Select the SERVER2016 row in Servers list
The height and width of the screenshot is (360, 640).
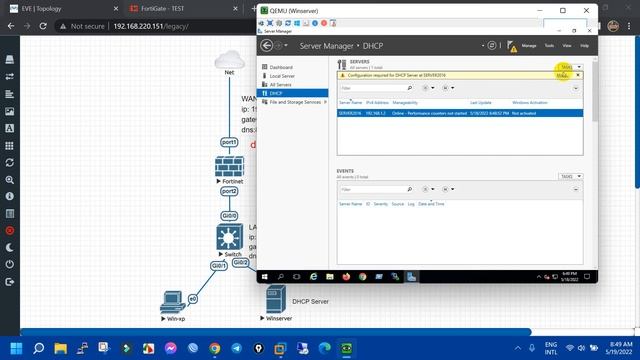tap(460, 113)
